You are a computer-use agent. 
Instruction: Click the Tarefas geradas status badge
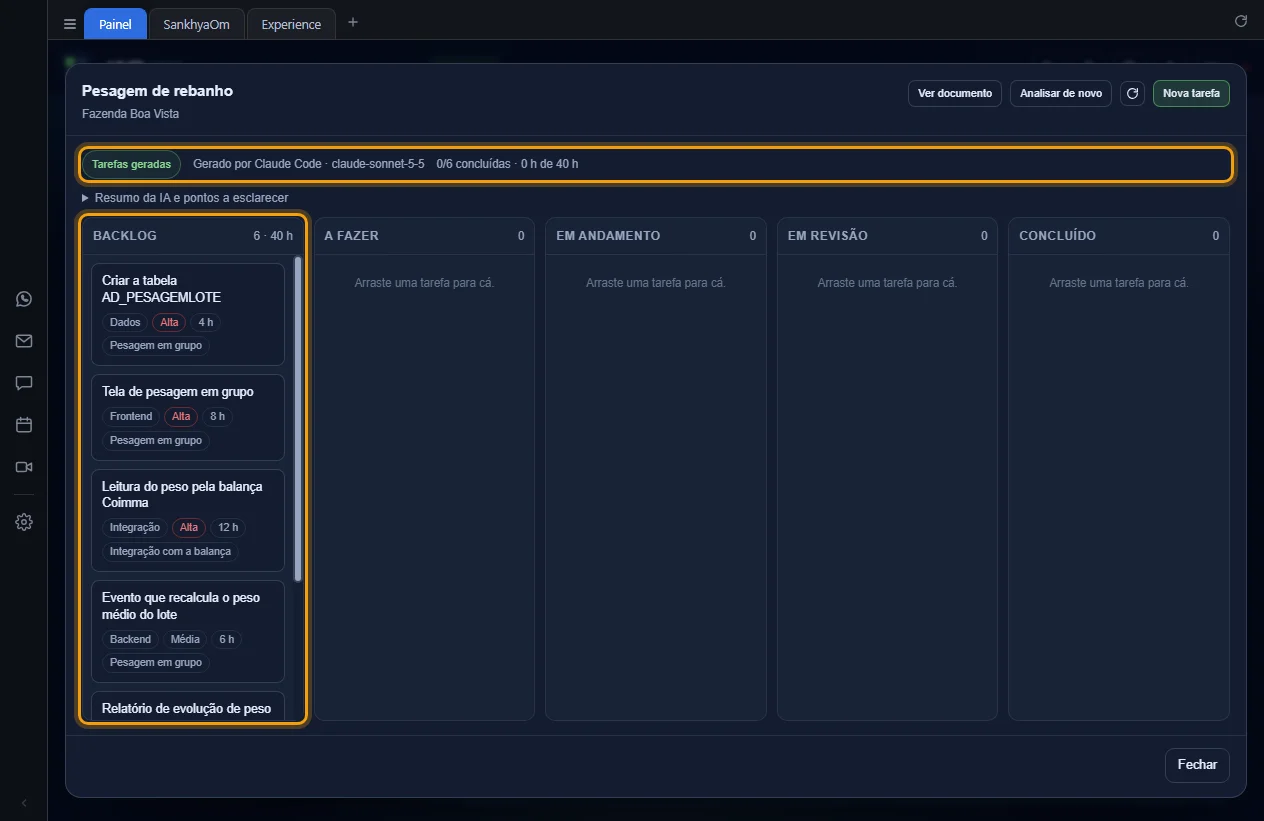coord(131,164)
